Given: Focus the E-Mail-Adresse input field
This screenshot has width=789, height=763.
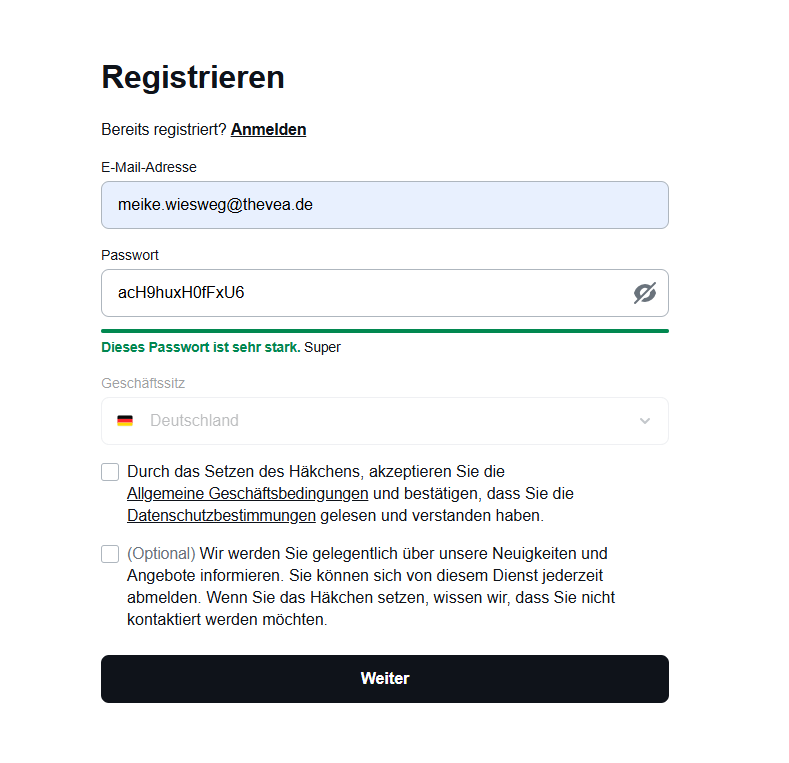Looking at the screenshot, I should 385,205.
